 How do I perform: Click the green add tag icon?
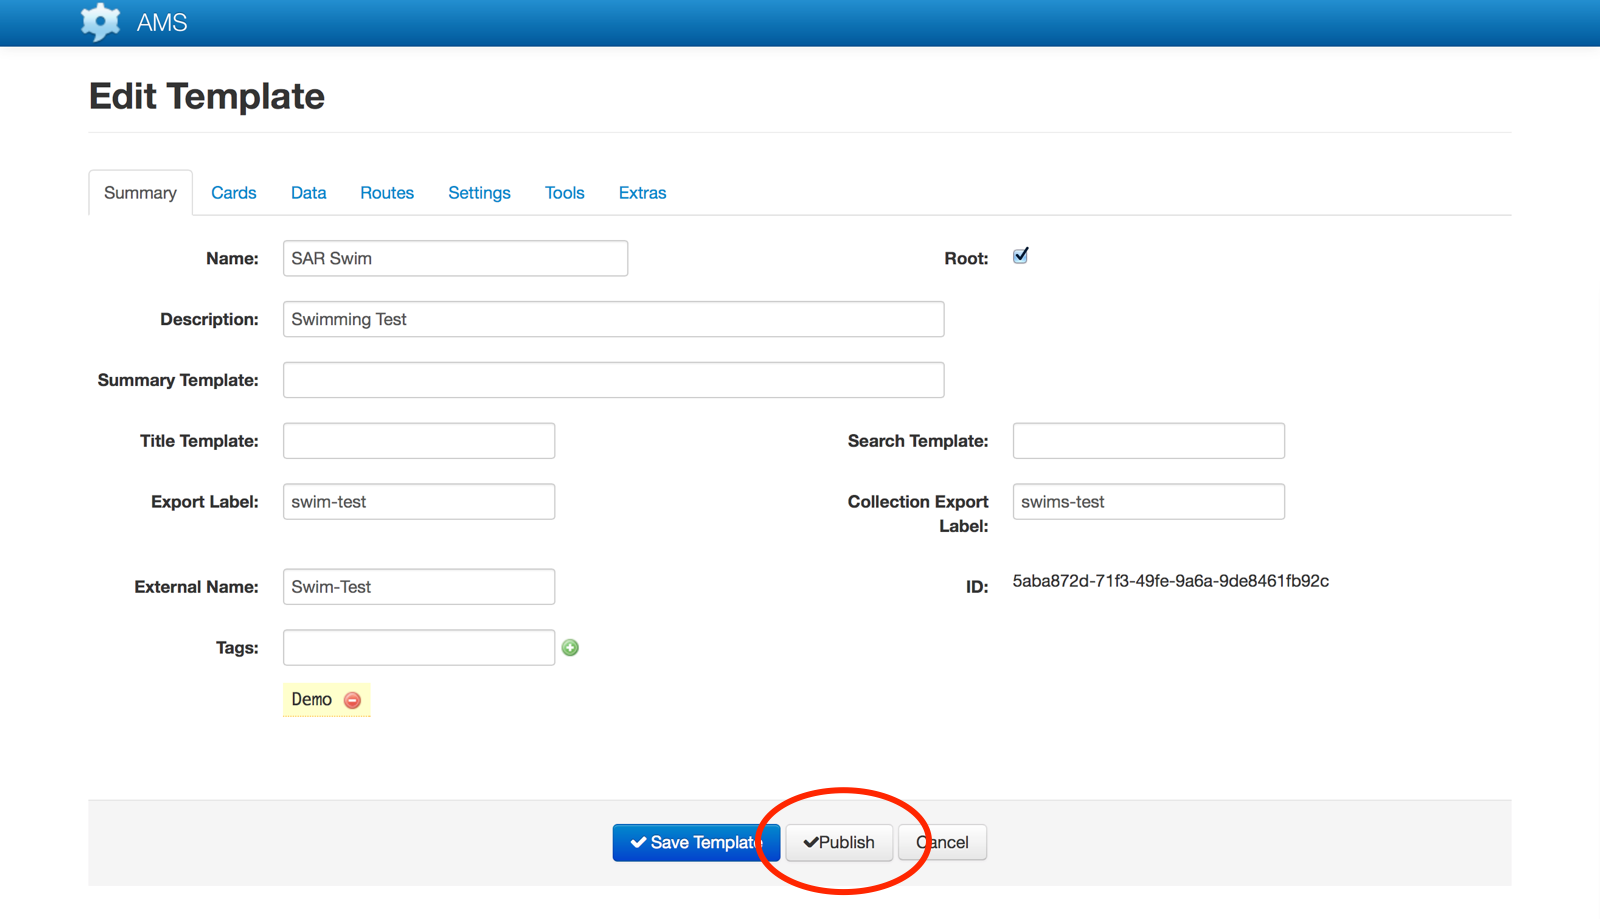(x=570, y=648)
